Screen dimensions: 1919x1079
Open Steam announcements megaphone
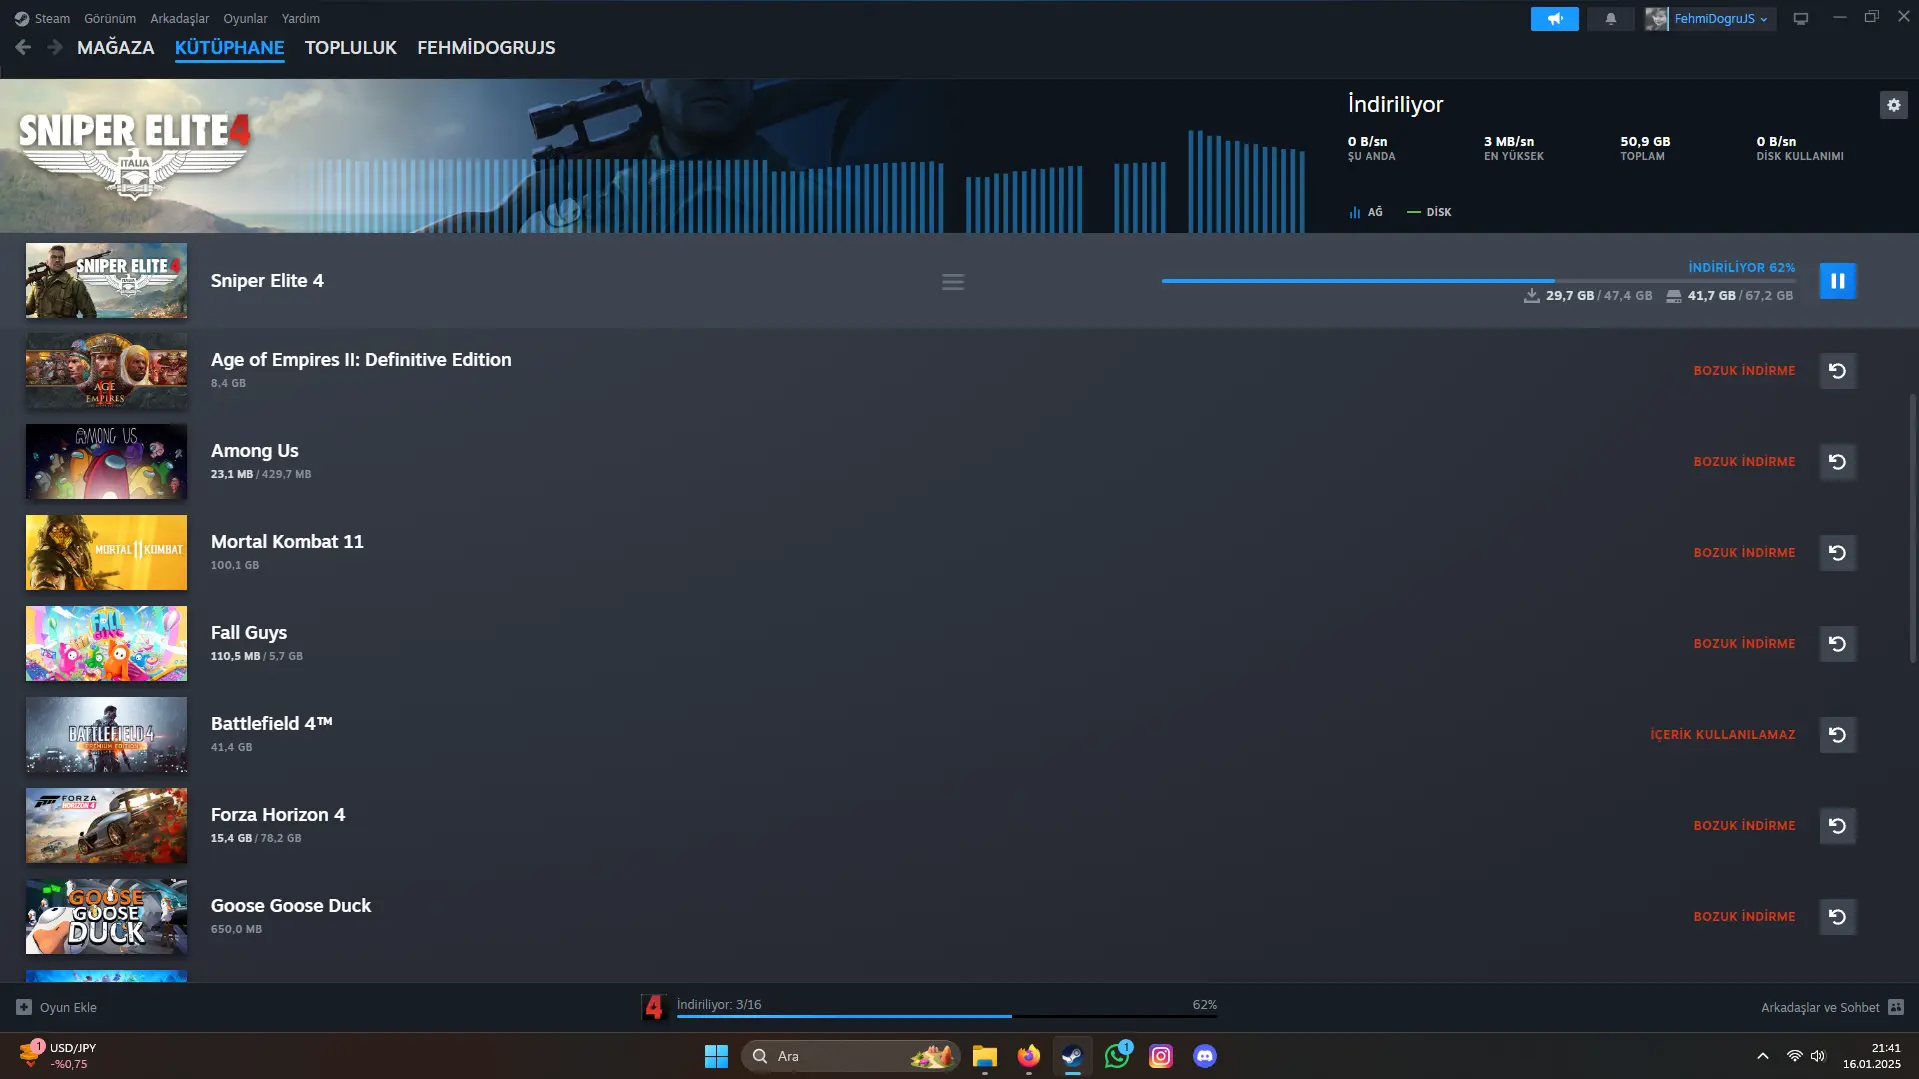click(1554, 19)
